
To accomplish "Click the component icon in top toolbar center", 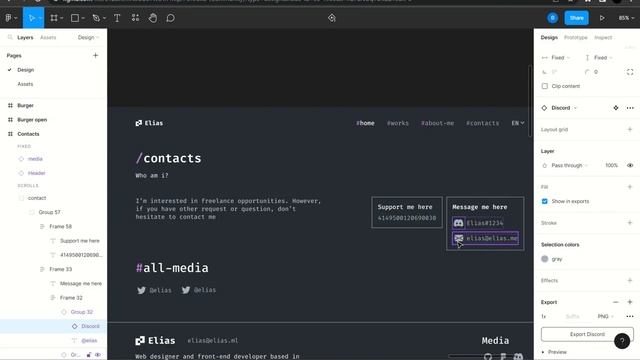I will coord(331,18).
